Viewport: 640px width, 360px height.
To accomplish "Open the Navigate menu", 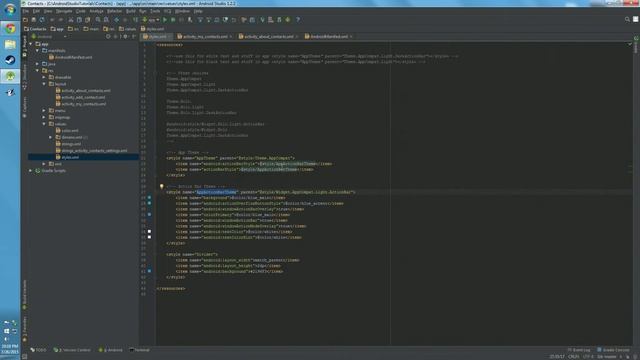I will pos(64,11).
